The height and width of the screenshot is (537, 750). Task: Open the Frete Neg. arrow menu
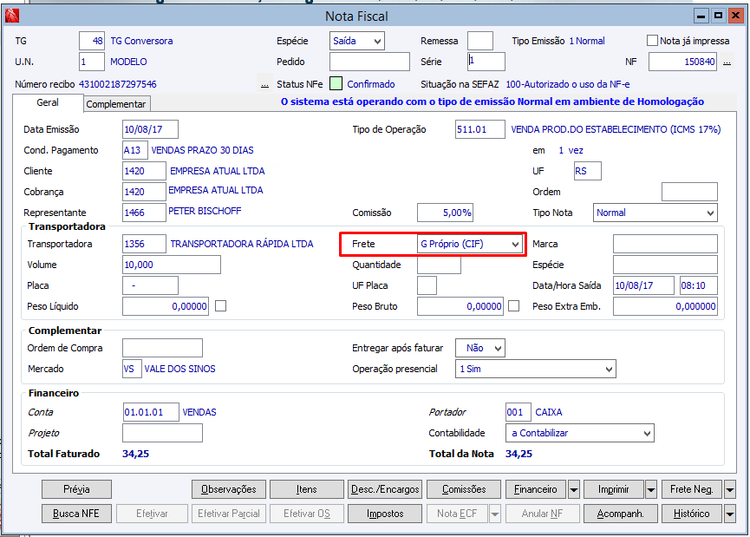(x=729, y=490)
